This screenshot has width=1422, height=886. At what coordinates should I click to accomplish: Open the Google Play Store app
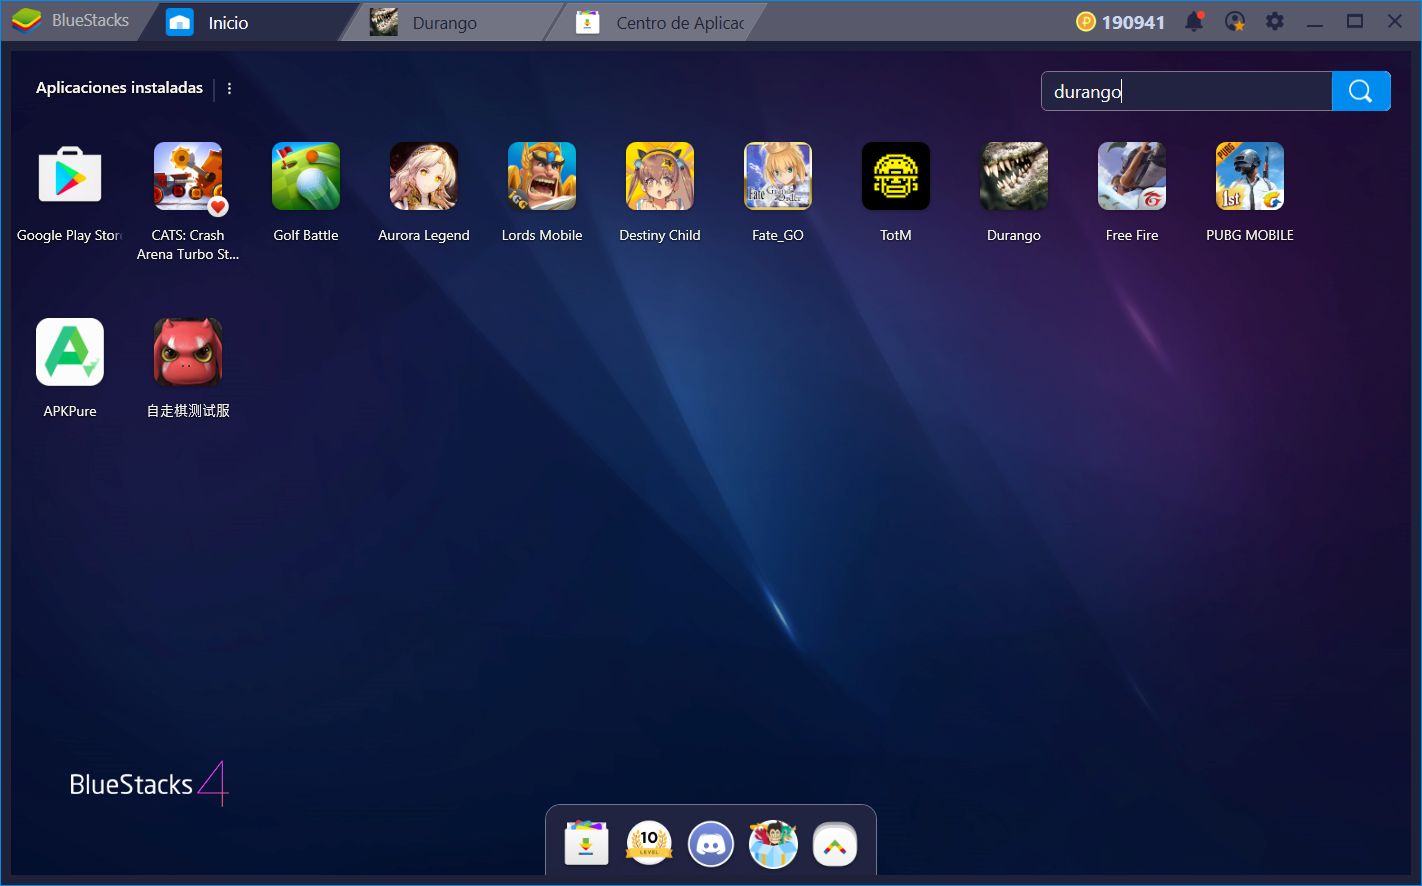click(70, 176)
